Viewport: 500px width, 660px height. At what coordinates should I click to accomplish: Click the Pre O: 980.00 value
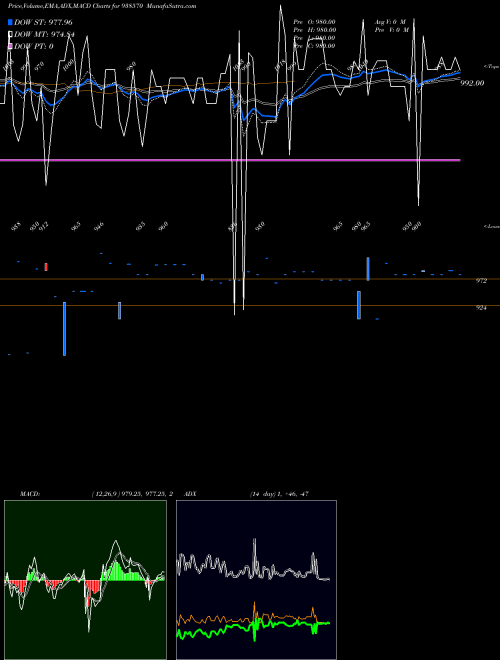(x=315, y=22)
